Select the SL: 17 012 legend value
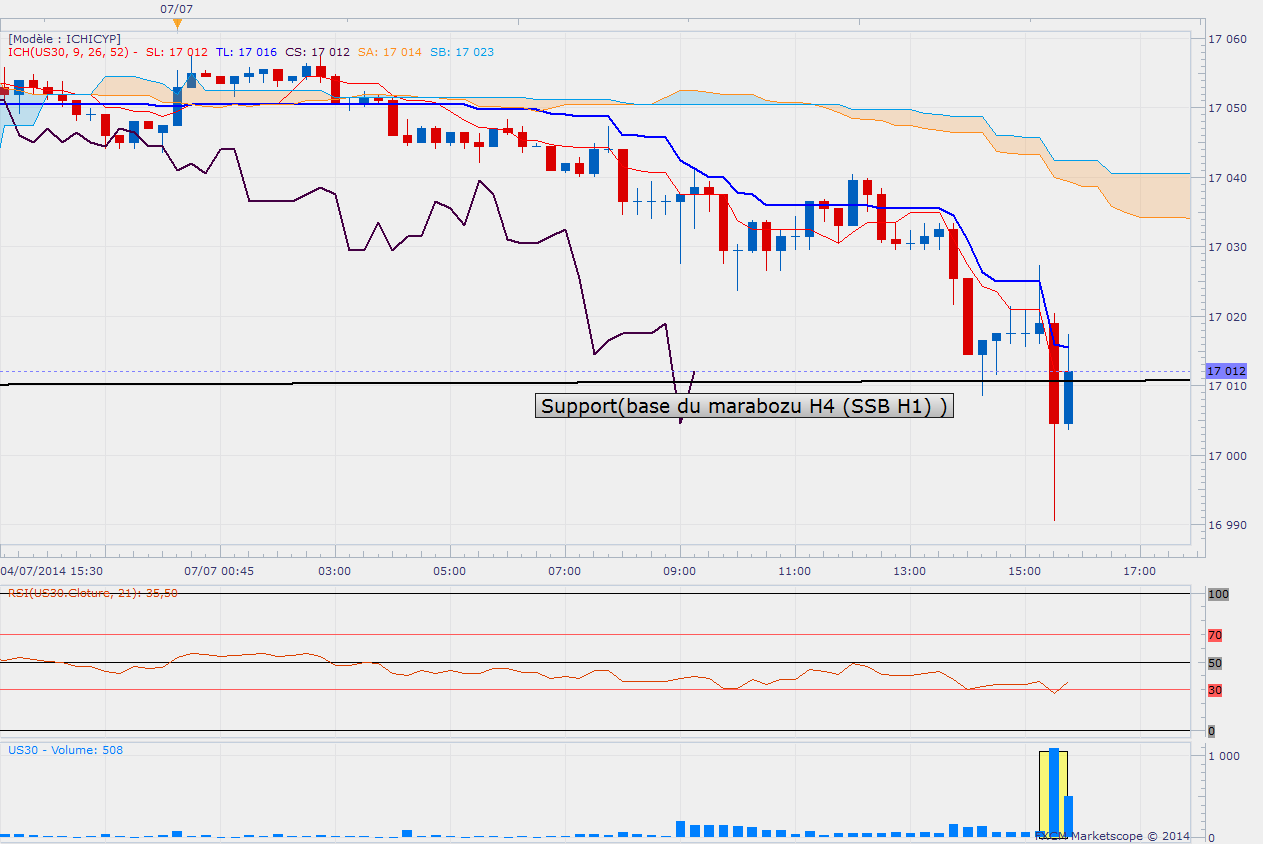 [x=177, y=52]
